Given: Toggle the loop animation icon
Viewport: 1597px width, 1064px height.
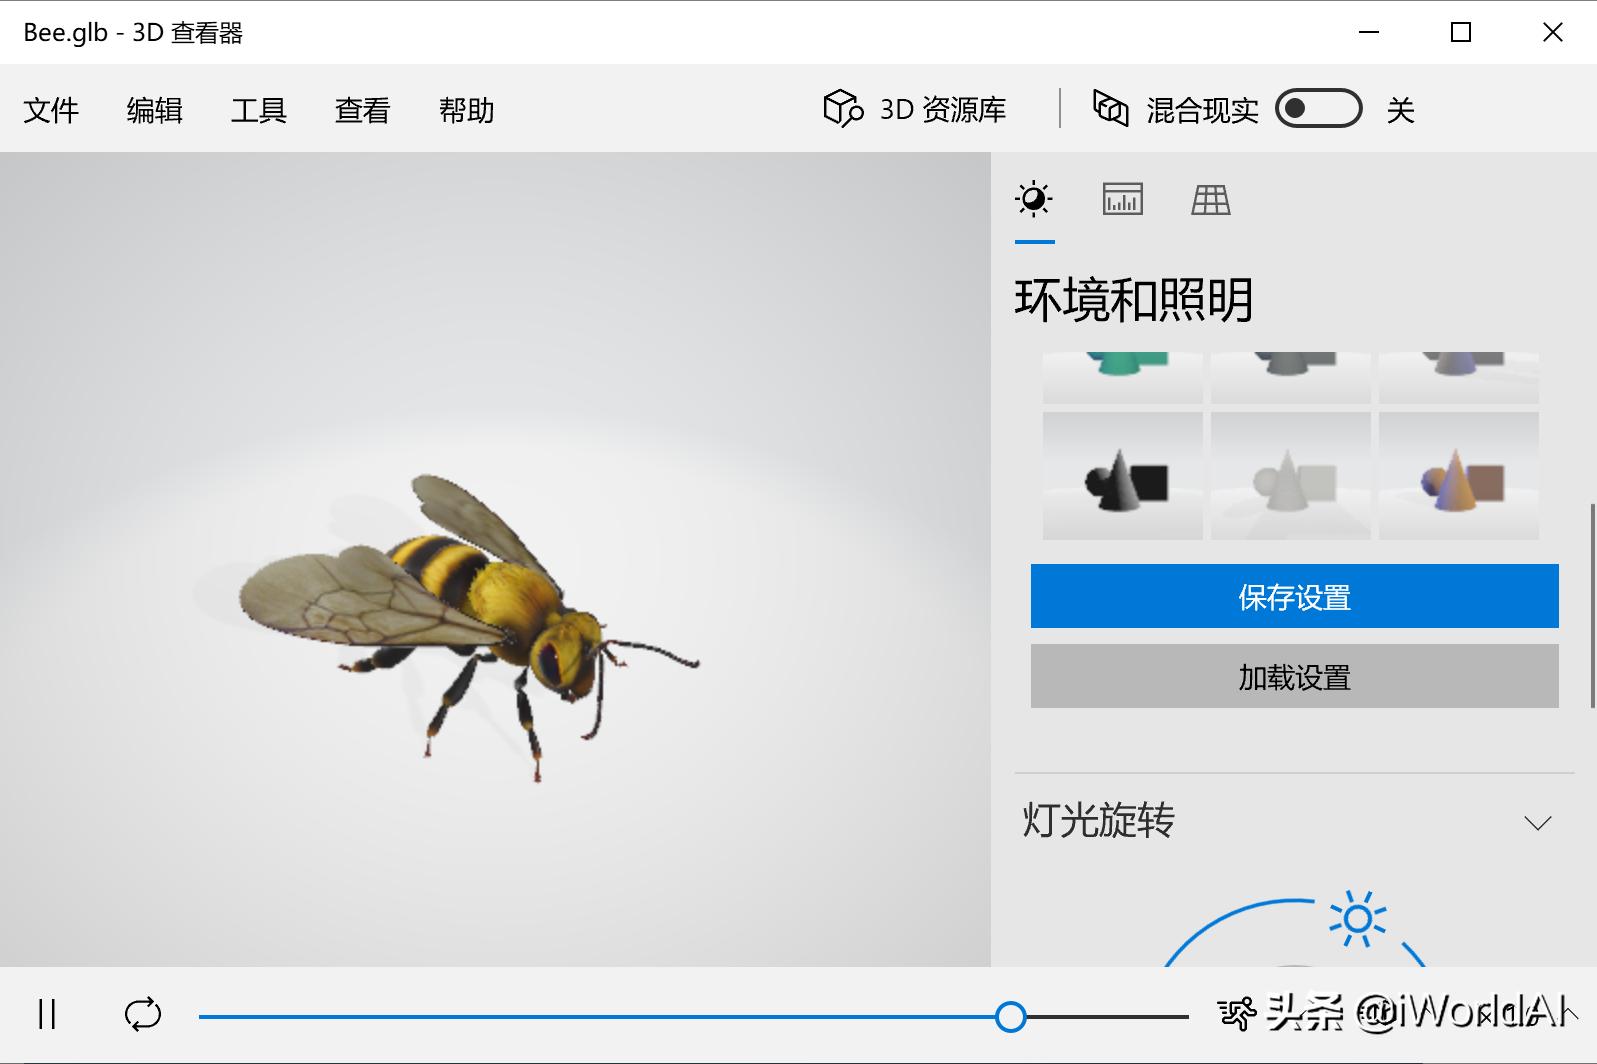Looking at the screenshot, I should click(x=143, y=1014).
